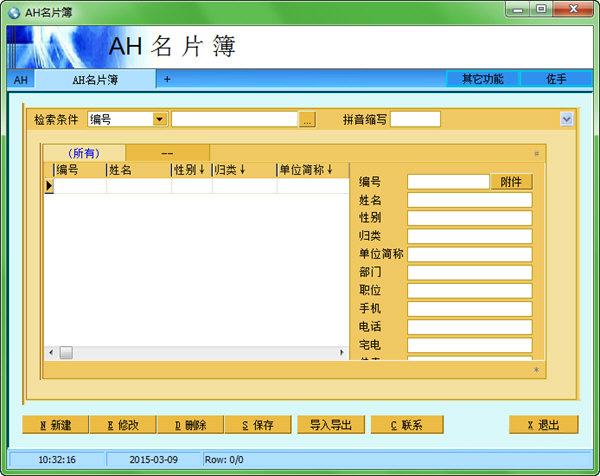Open the 佐手 menu
Viewport: 600px width, 476px height.
556,79
